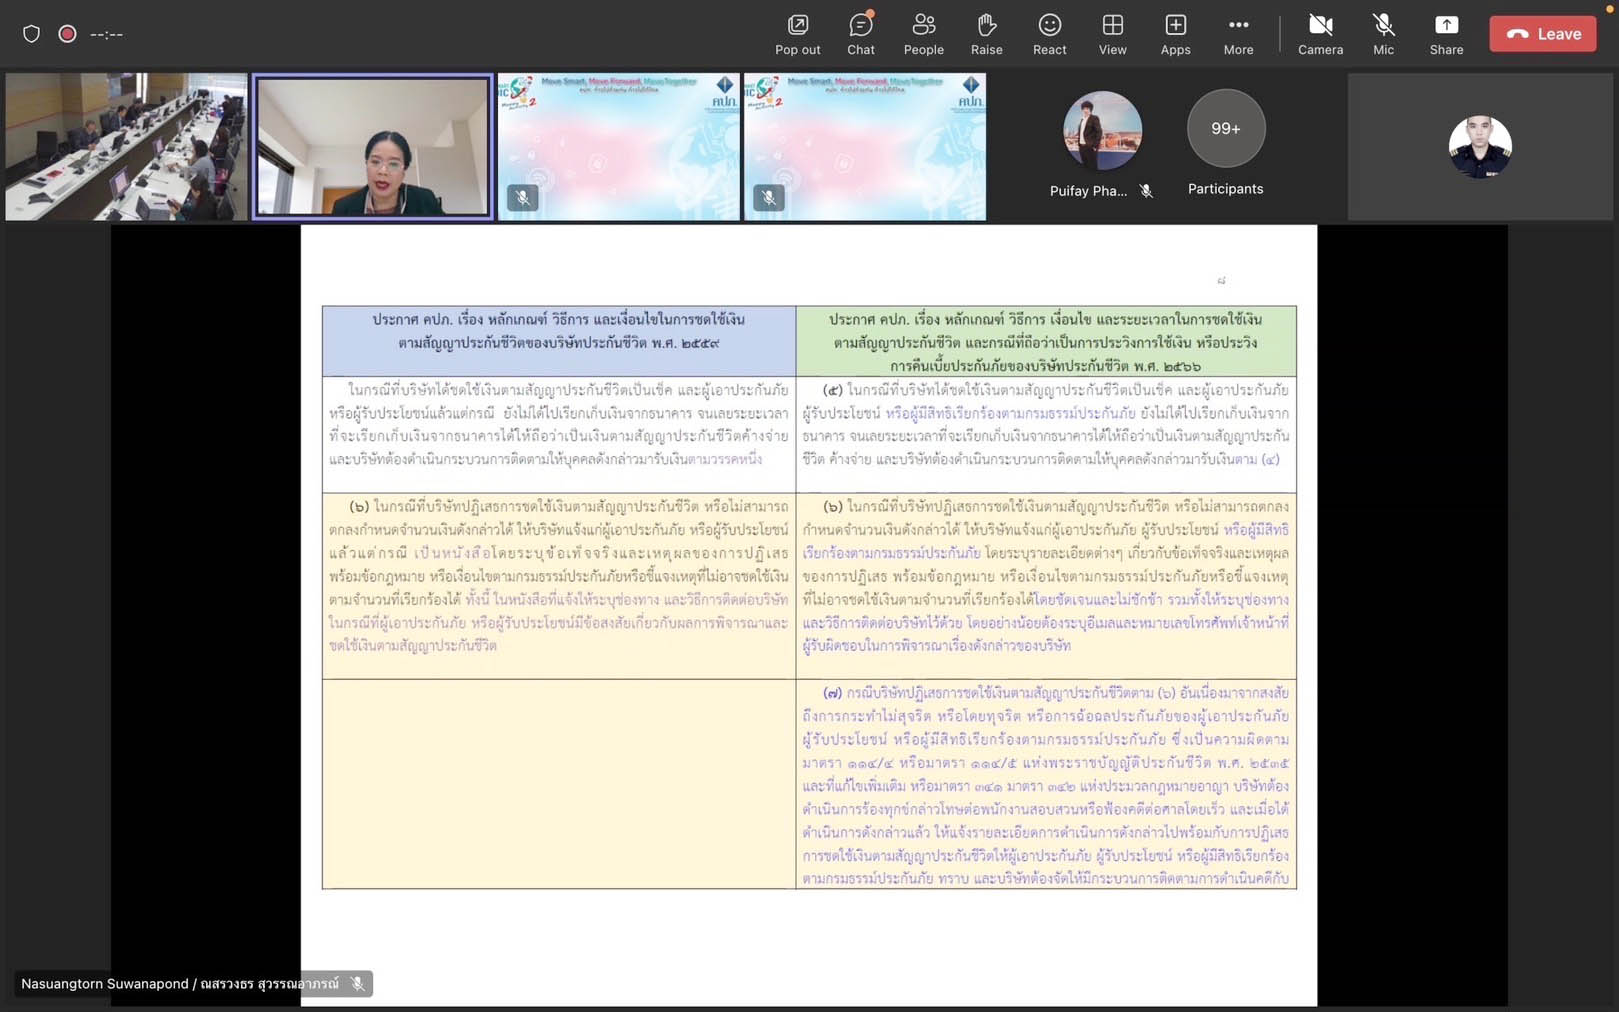Select the active speaker woman's video tile

pos(372,146)
